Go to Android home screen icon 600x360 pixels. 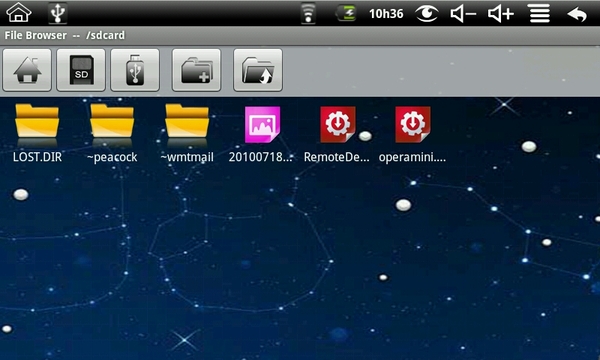point(18,13)
